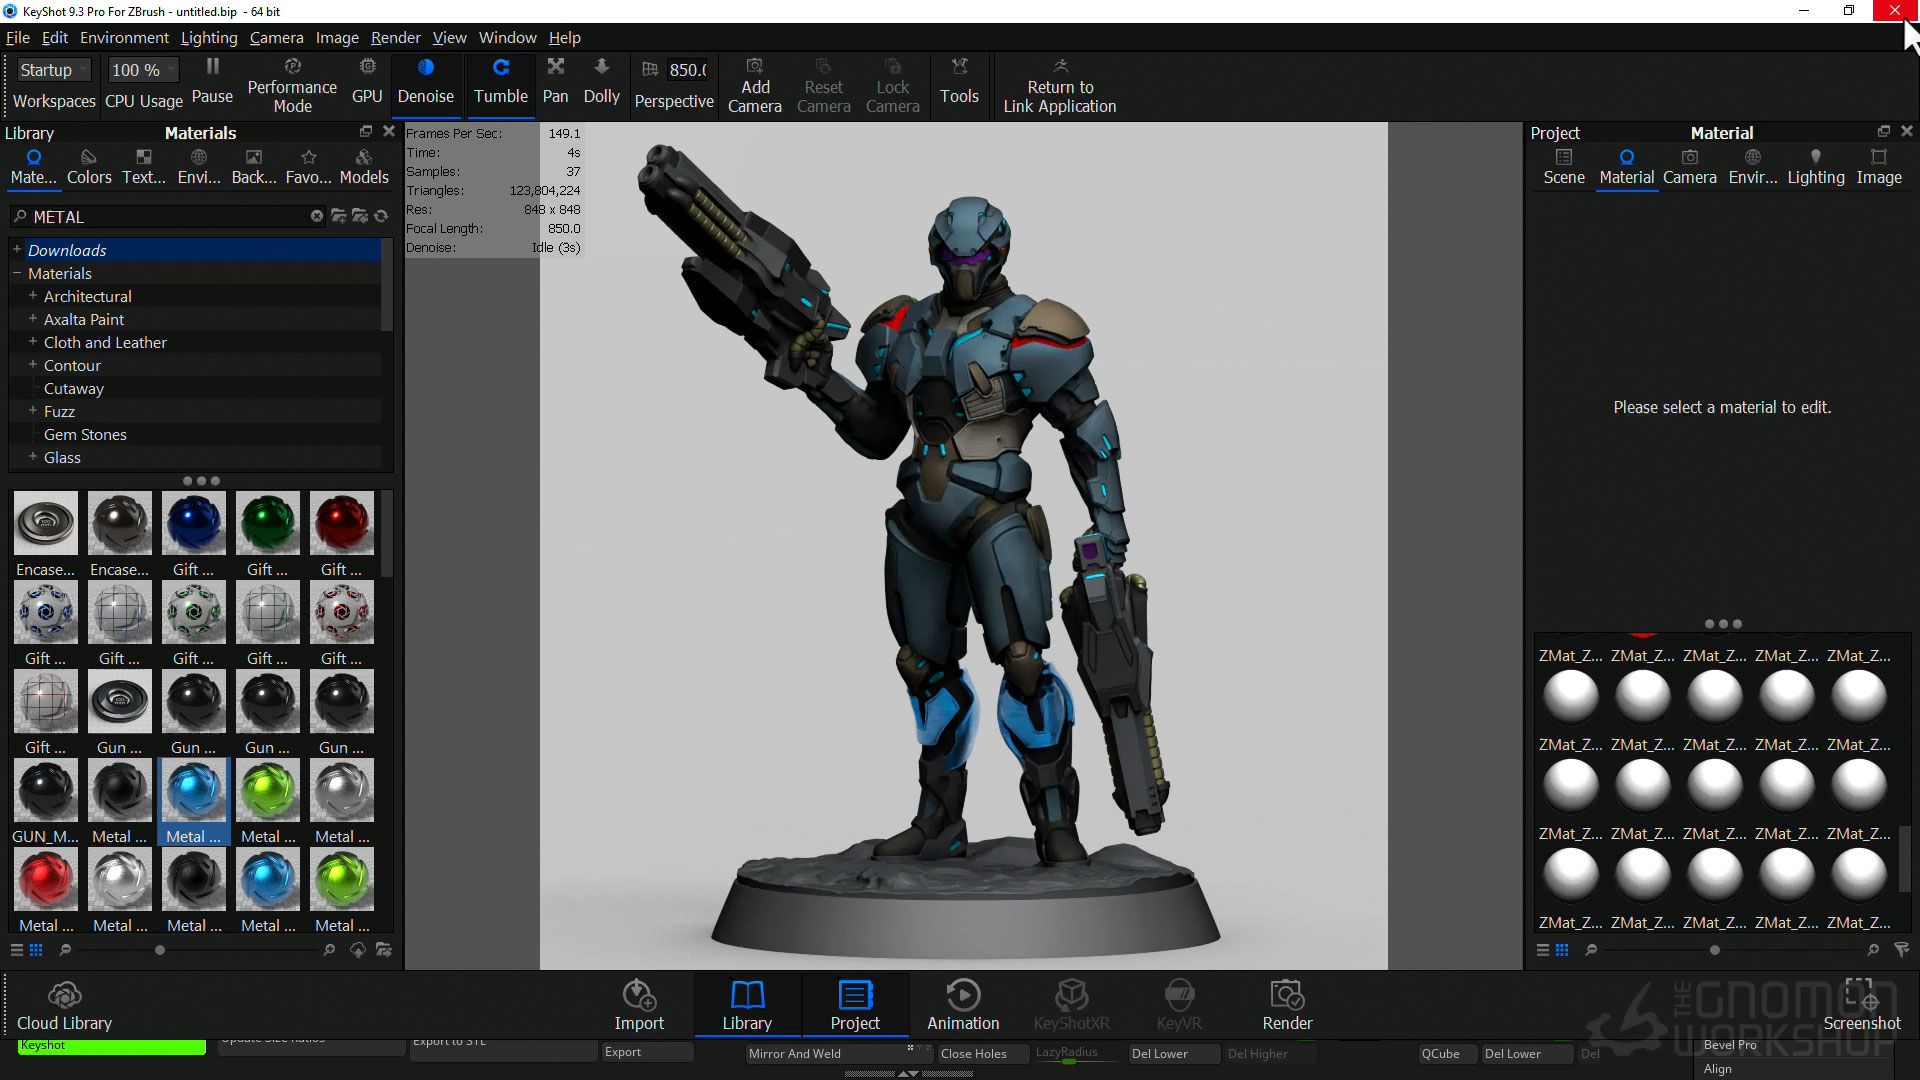Open the Lighting menu

point(208,38)
